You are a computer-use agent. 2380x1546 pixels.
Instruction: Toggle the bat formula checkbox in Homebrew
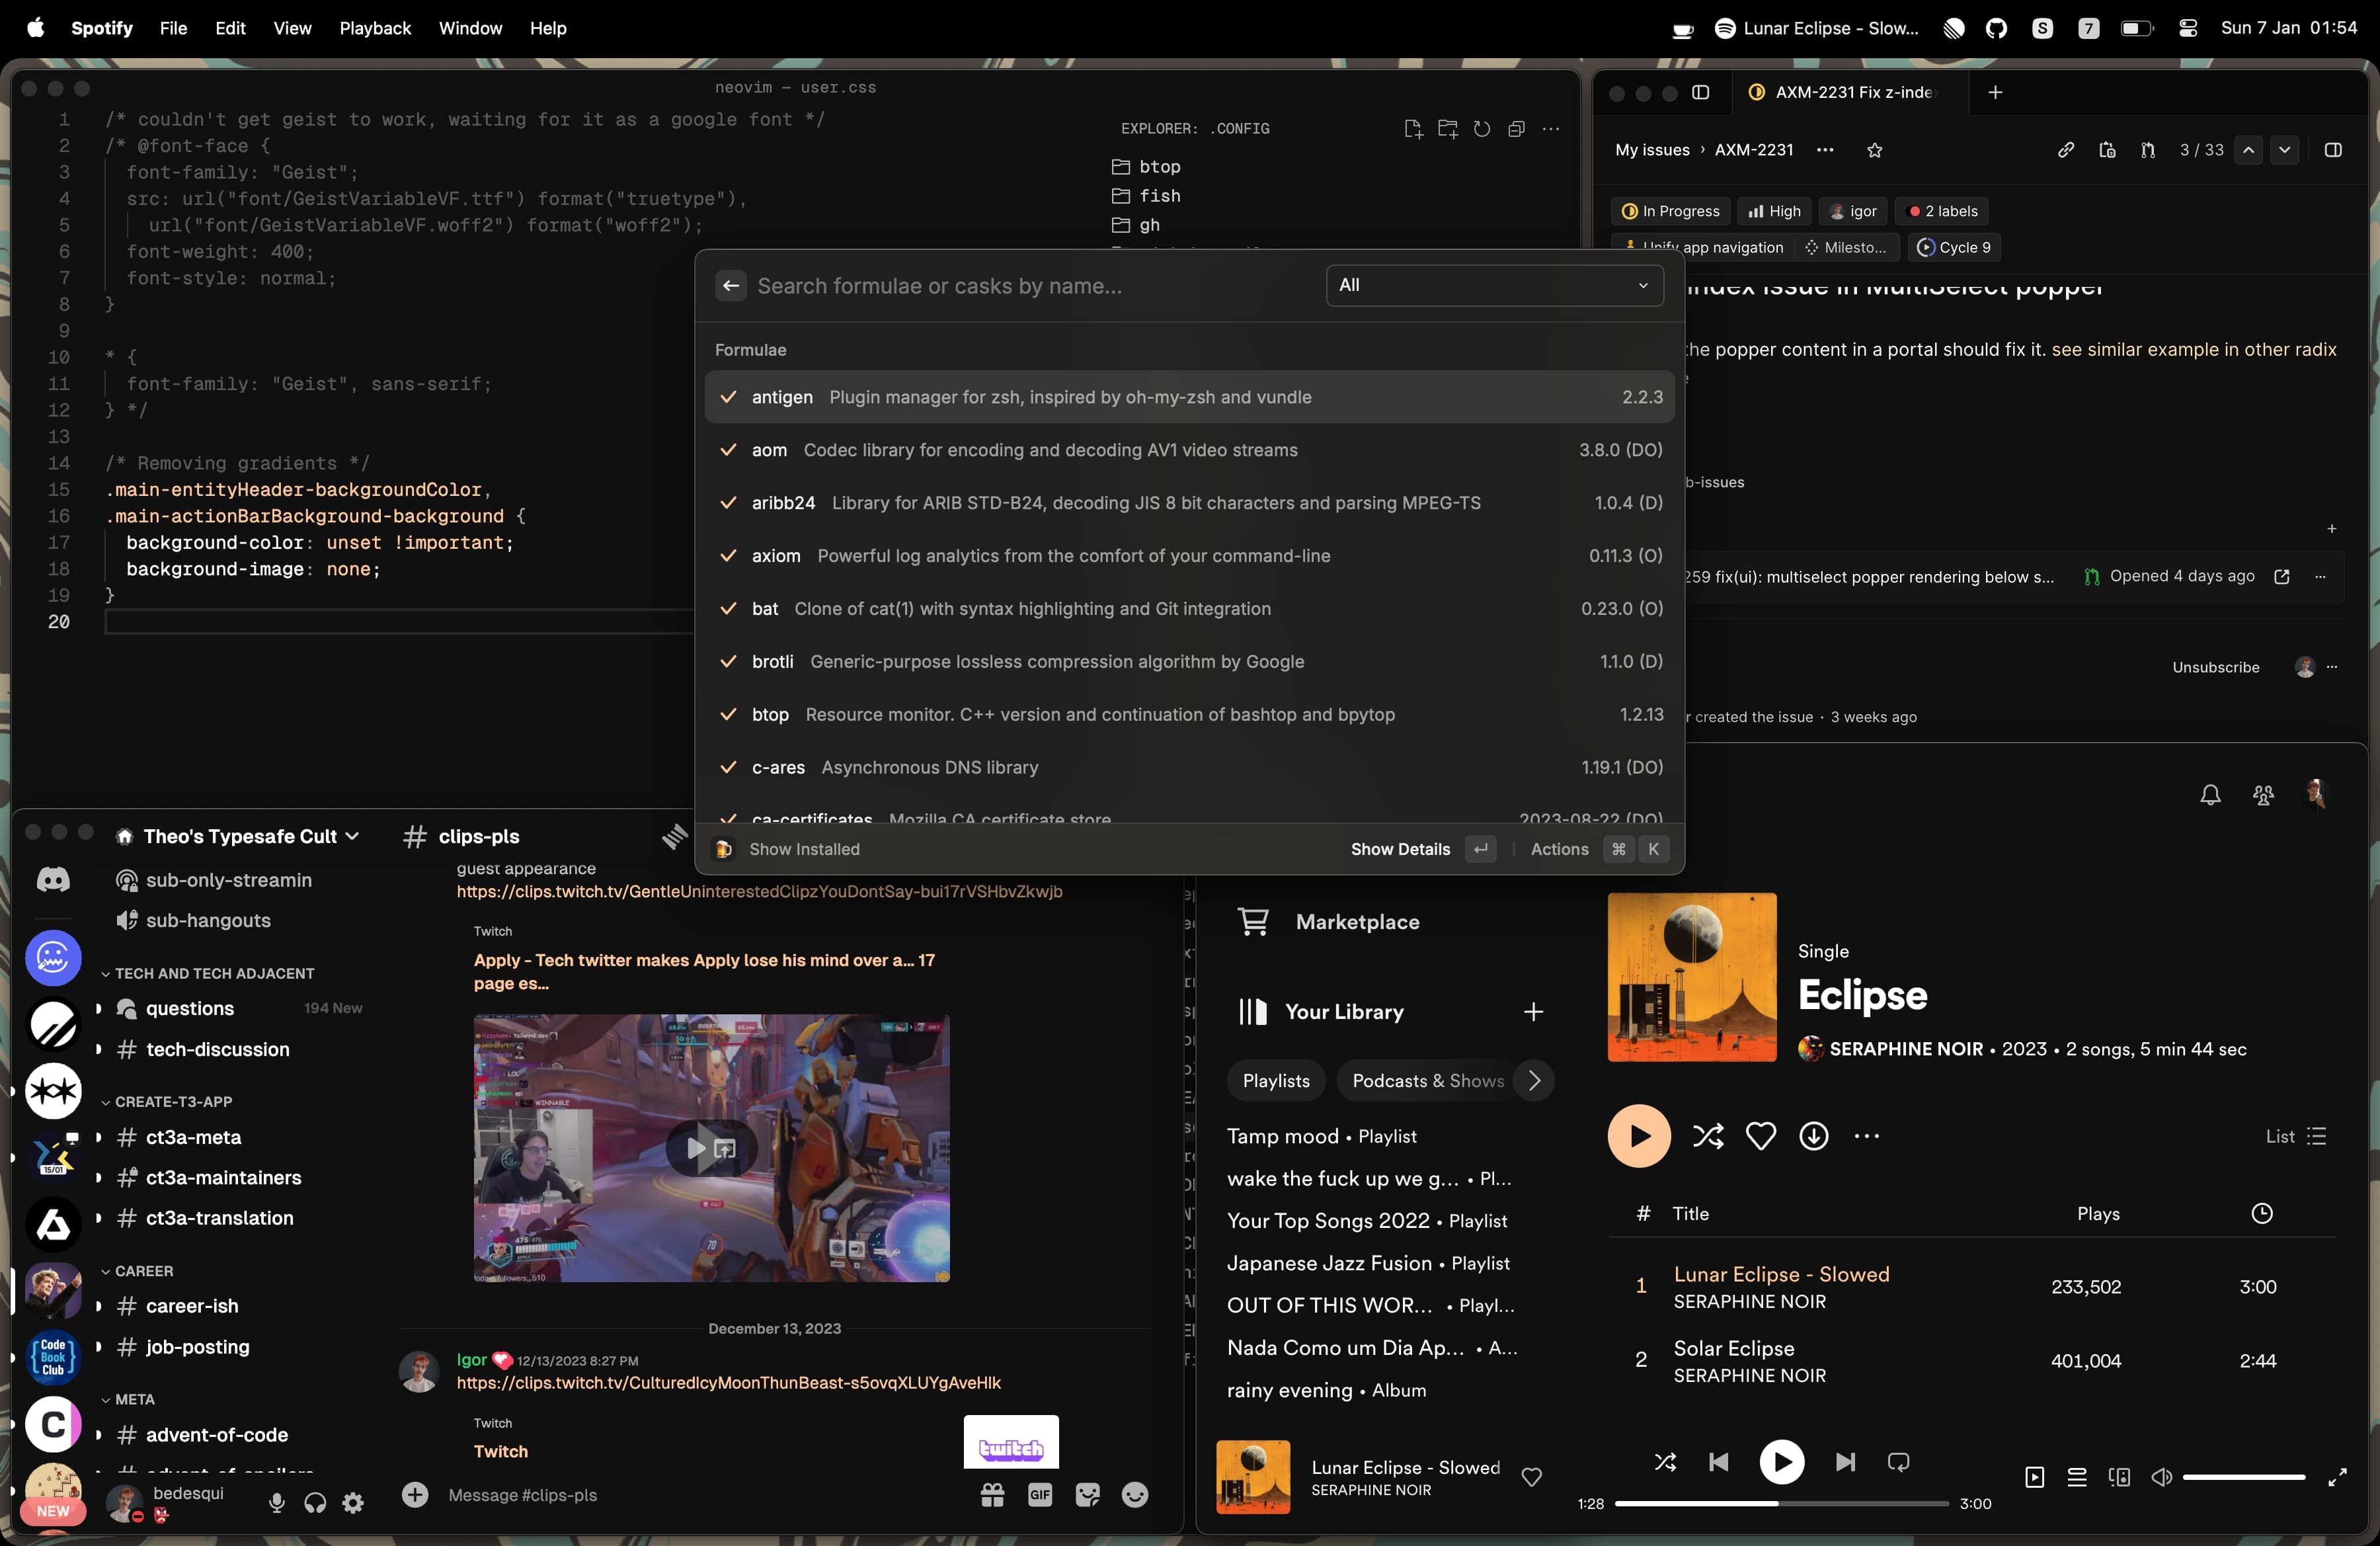point(729,607)
